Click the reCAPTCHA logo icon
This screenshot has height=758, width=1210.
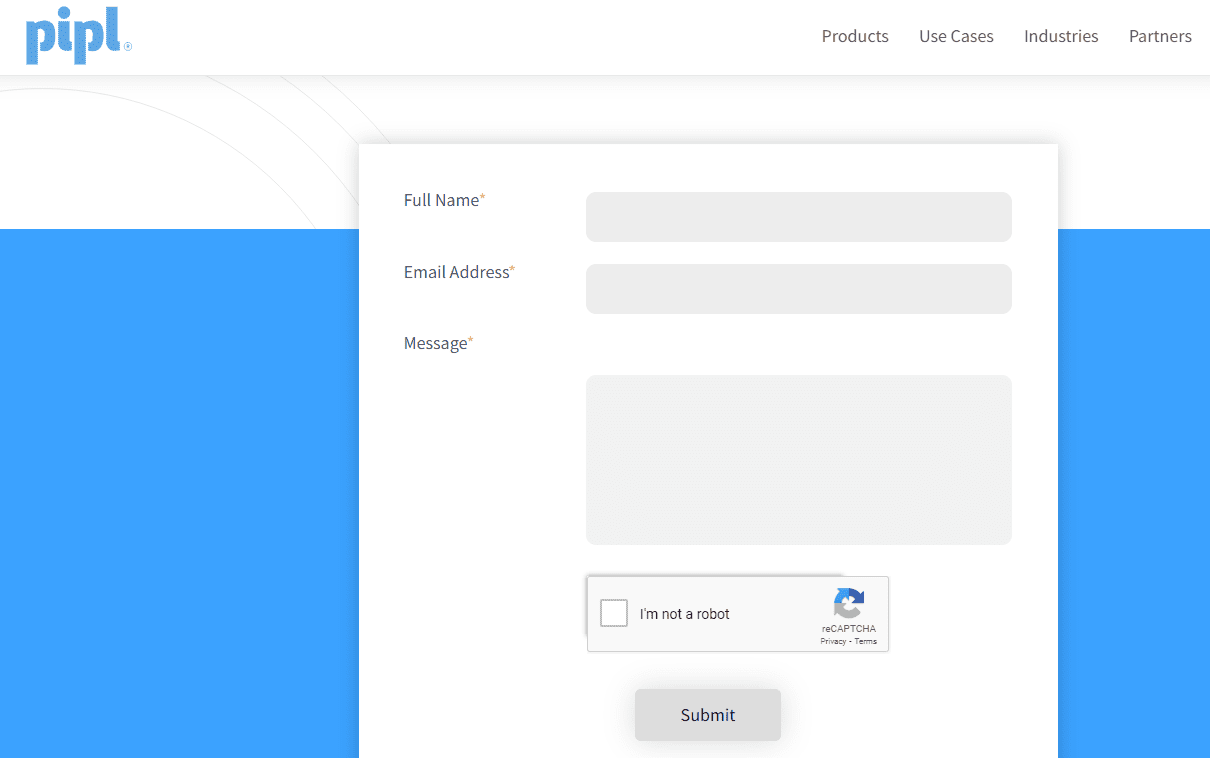coord(848,604)
